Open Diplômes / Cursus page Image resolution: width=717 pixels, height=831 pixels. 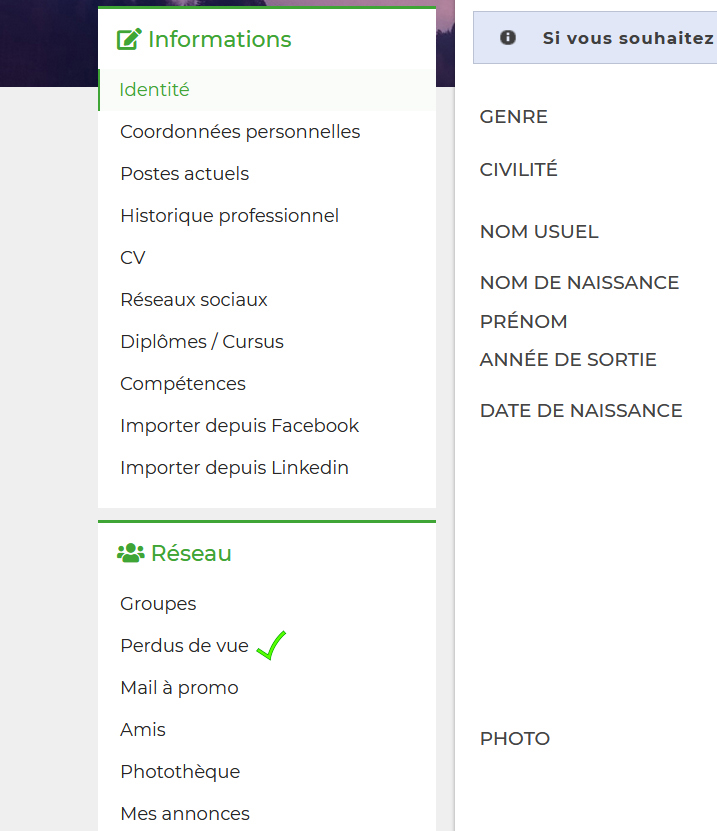click(202, 342)
